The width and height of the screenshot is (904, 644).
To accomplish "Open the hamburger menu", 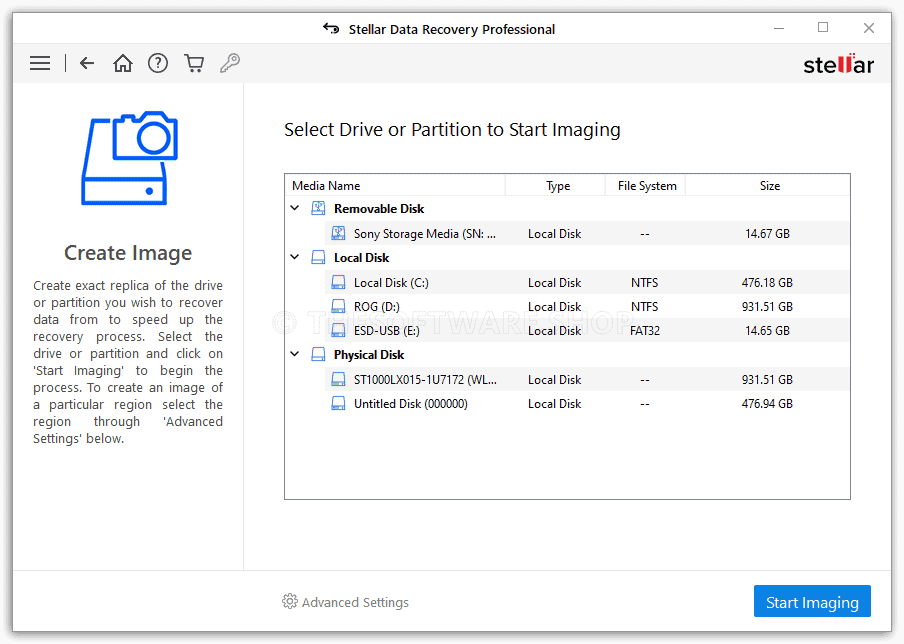I will [x=40, y=63].
